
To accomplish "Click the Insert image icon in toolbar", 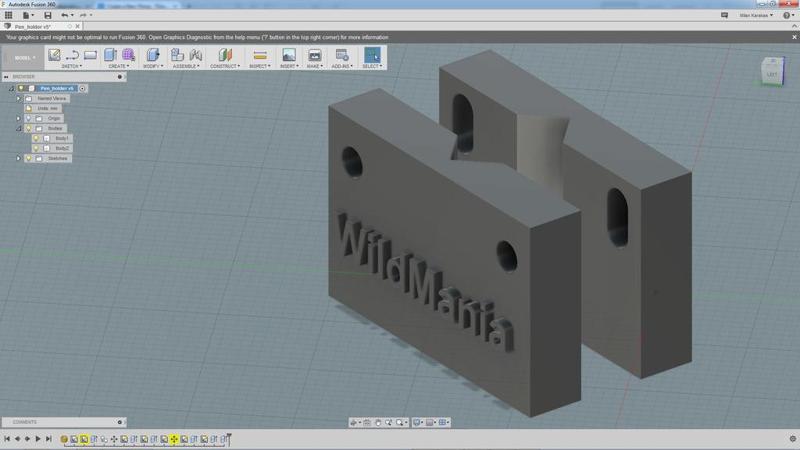I will coord(288,55).
